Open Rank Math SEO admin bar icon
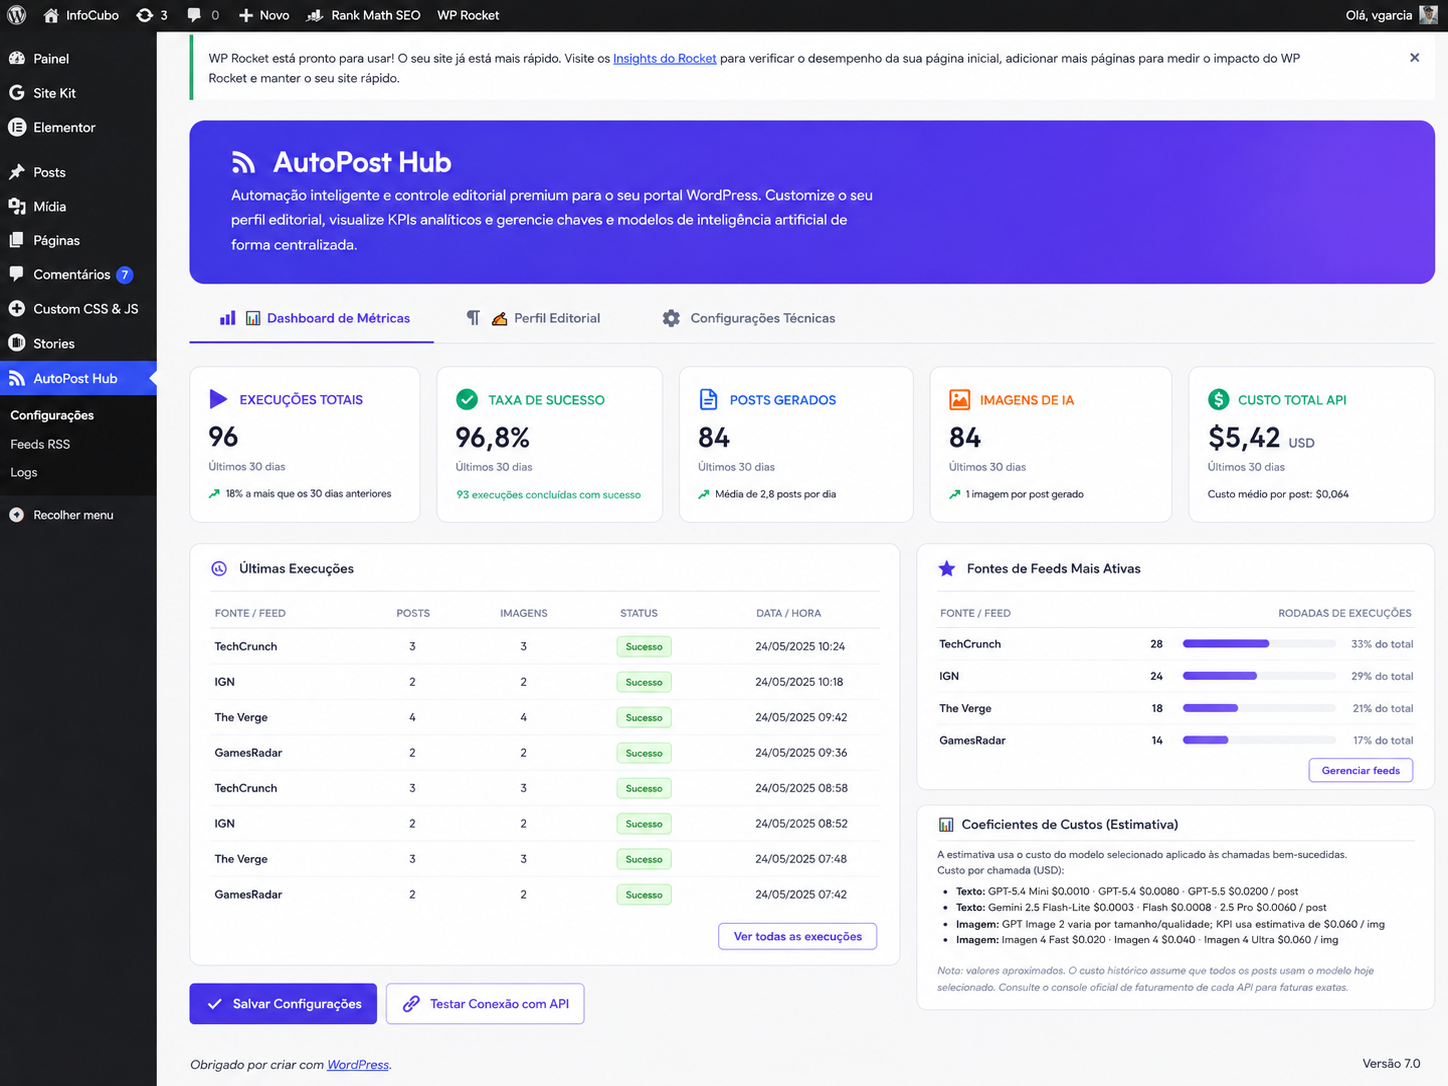The height and width of the screenshot is (1086, 1448). [x=314, y=15]
